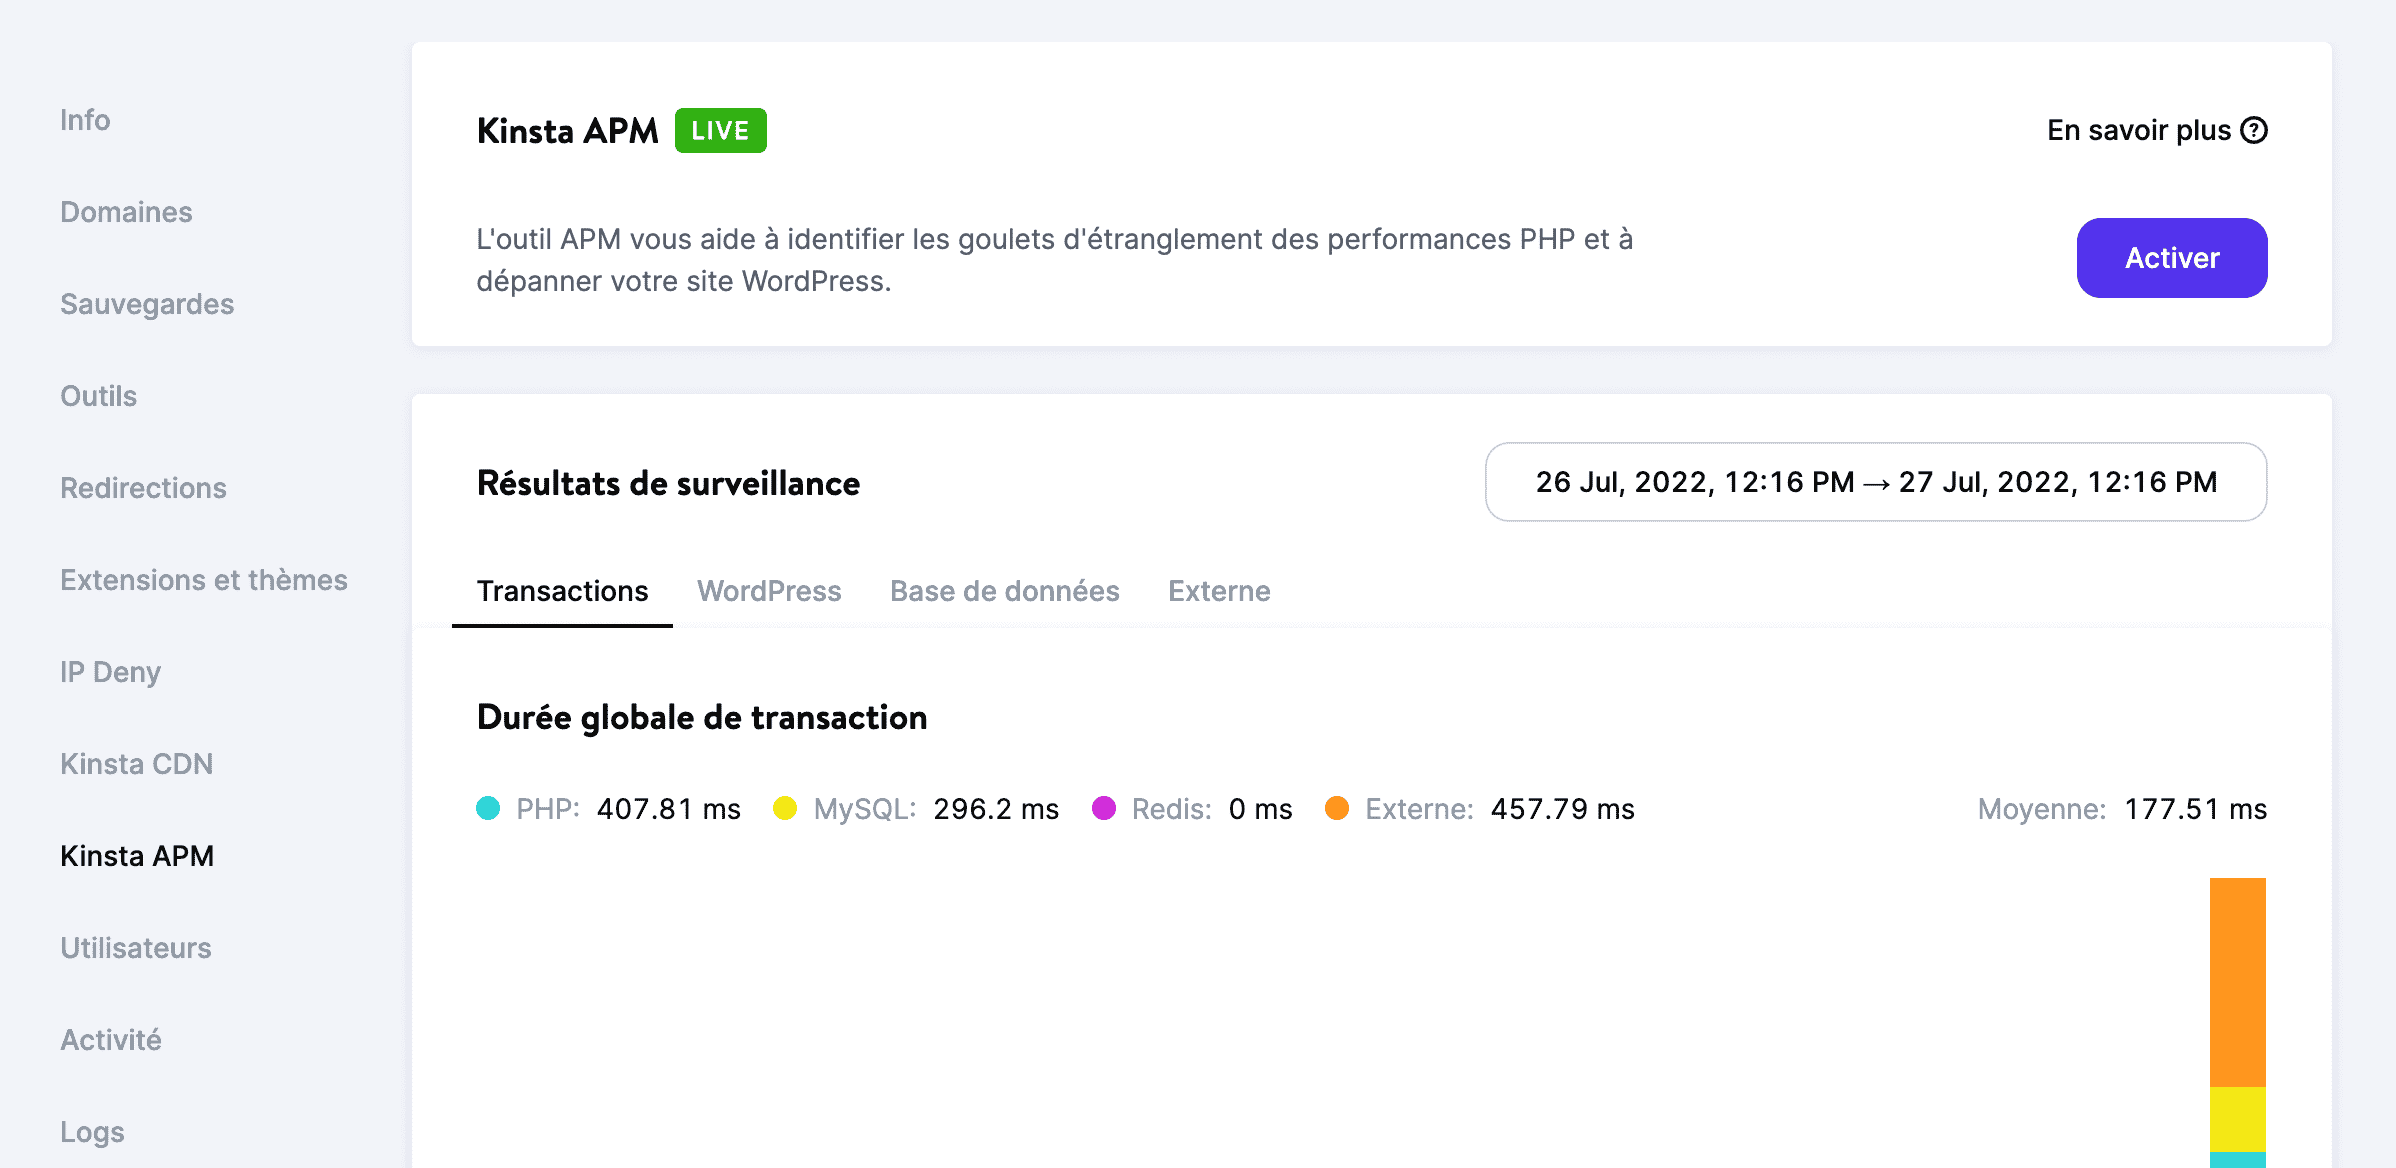Select the Transactions tab
The height and width of the screenshot is (1168, 2396).
tap(563, 591)
